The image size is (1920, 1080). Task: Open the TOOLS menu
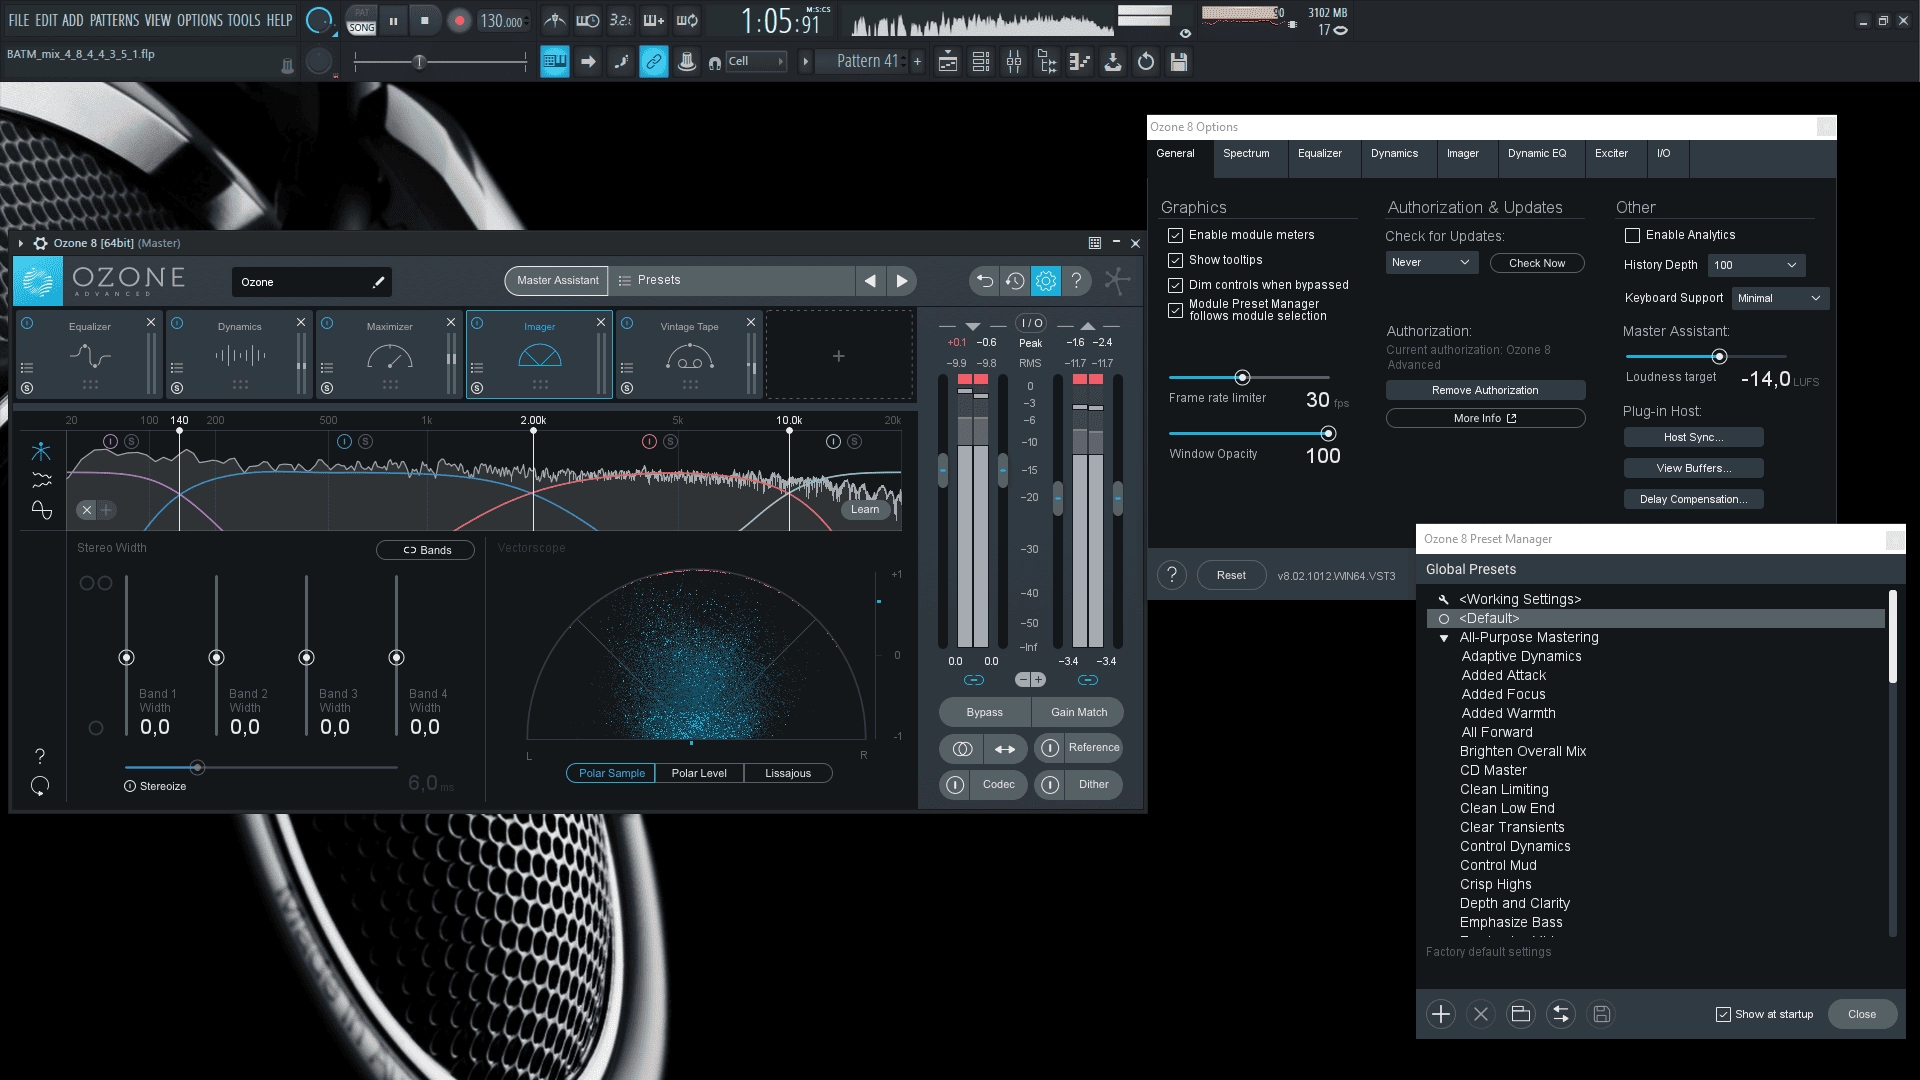pyautogui.click(x=243, y=20)
